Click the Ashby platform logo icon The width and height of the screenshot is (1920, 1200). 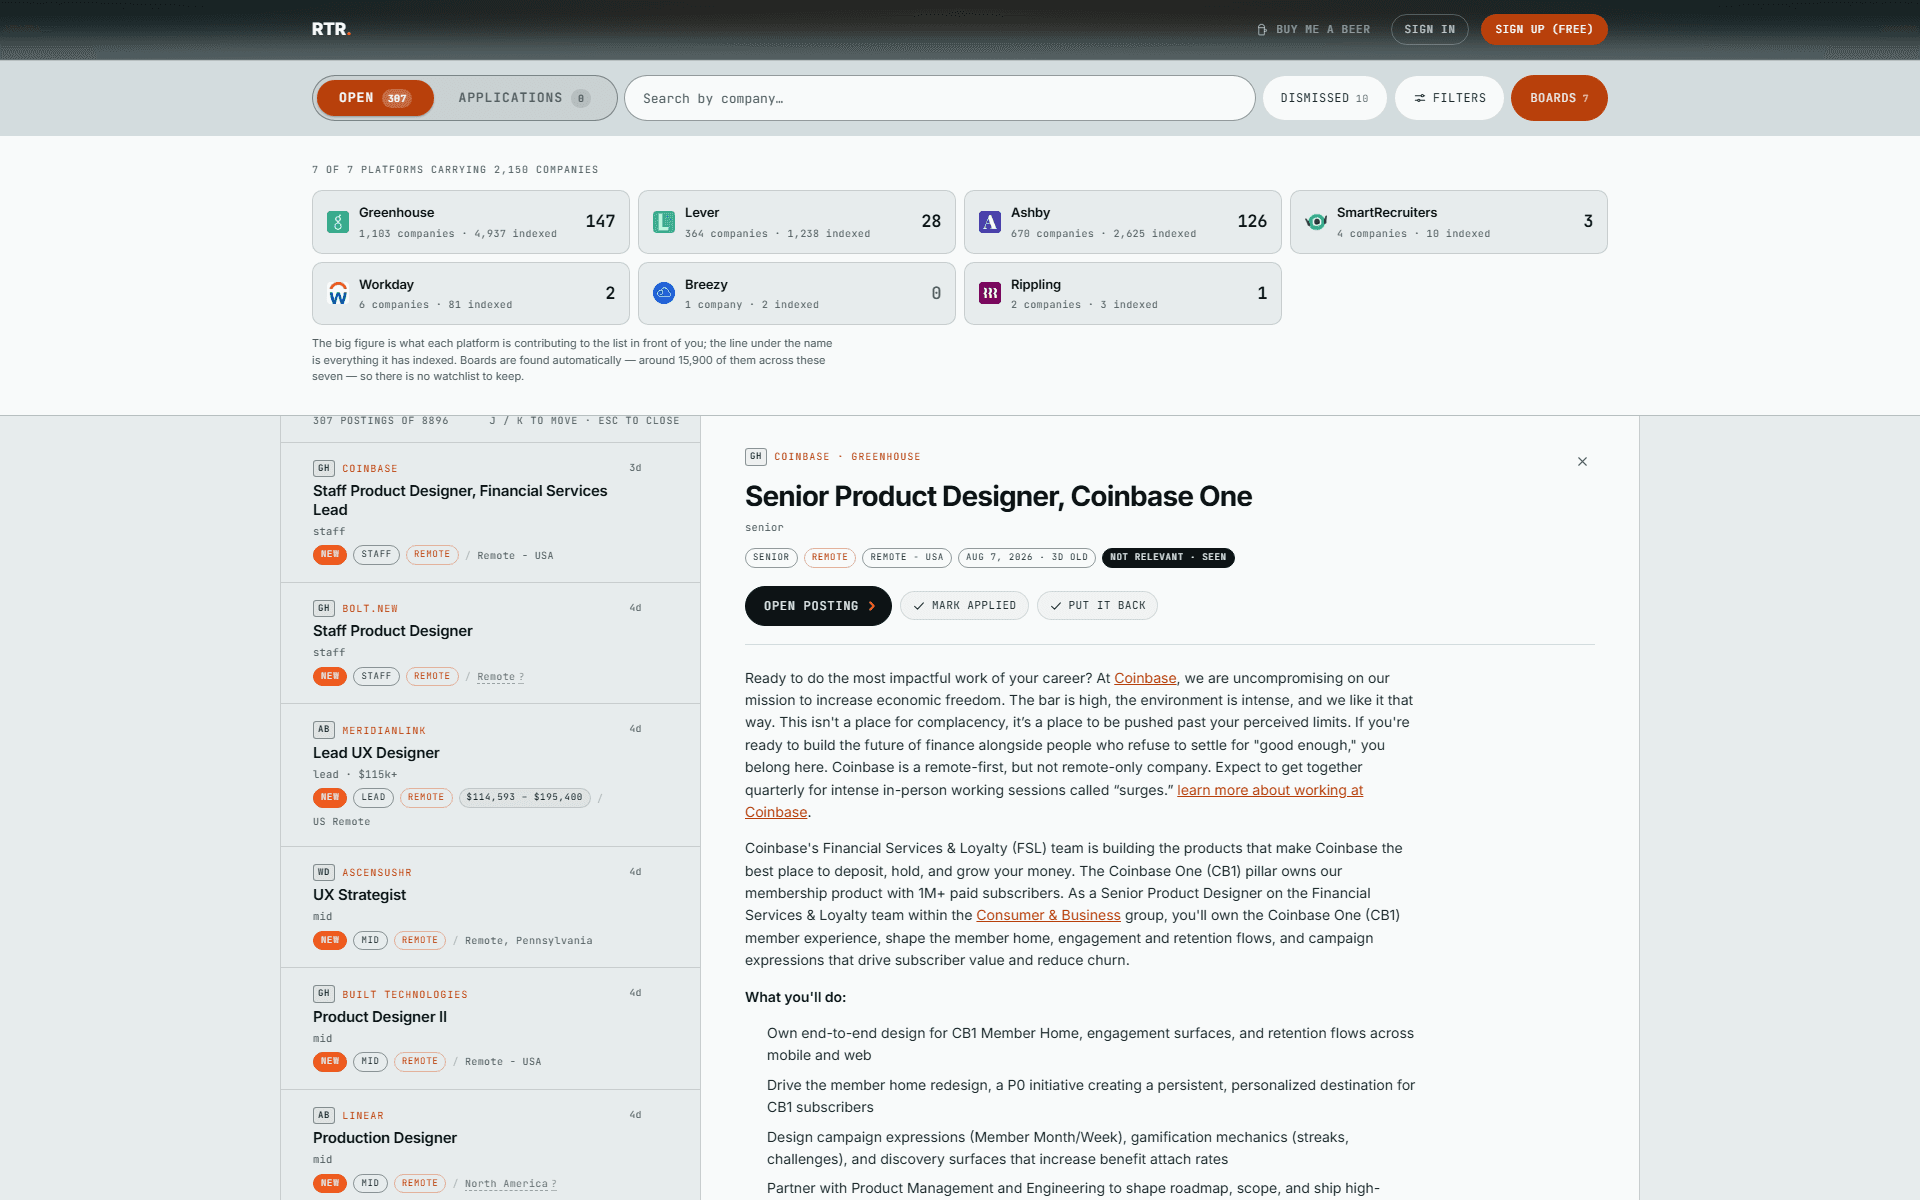tap(990, 222)
